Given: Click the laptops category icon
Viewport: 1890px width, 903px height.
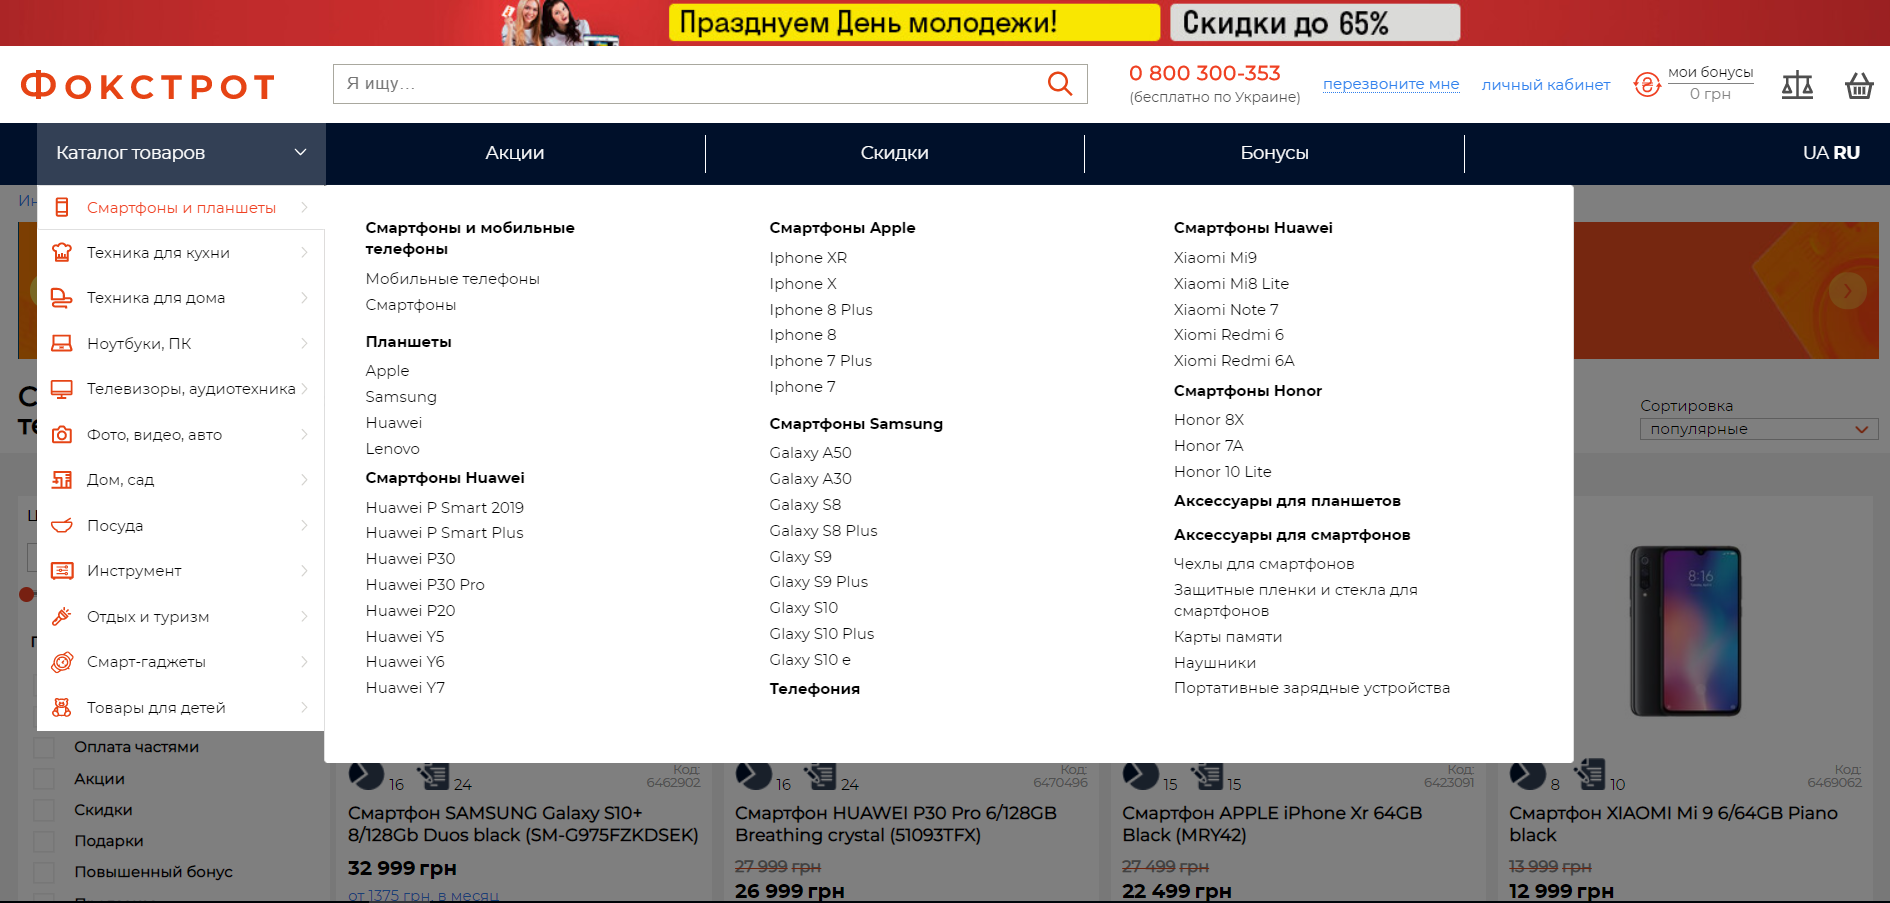Looking at the screenshot, I should [x=62, y=343].
